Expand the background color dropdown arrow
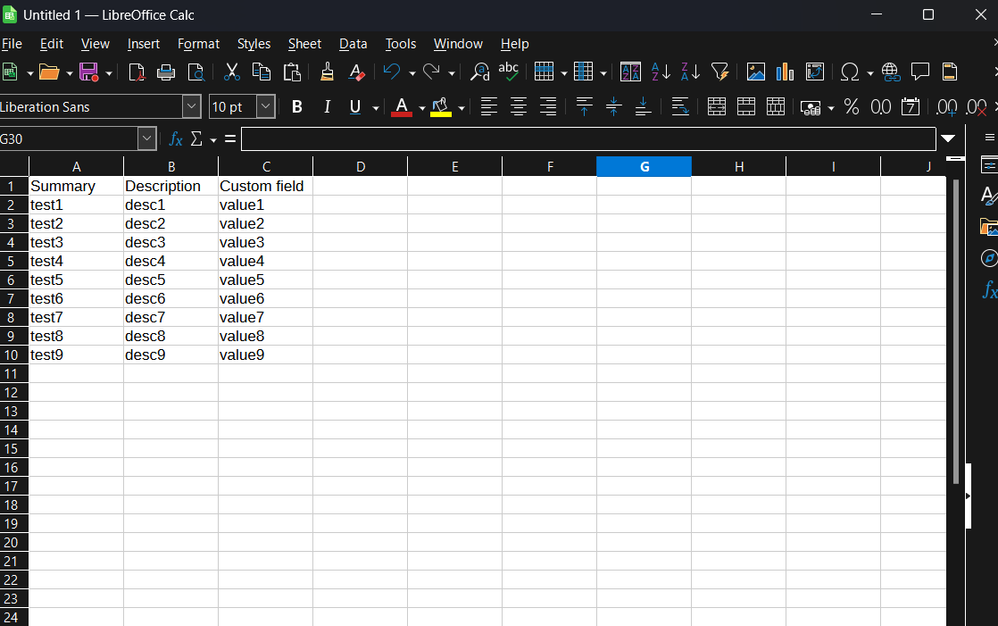This screenshot has height=626, width=998. 461,108
